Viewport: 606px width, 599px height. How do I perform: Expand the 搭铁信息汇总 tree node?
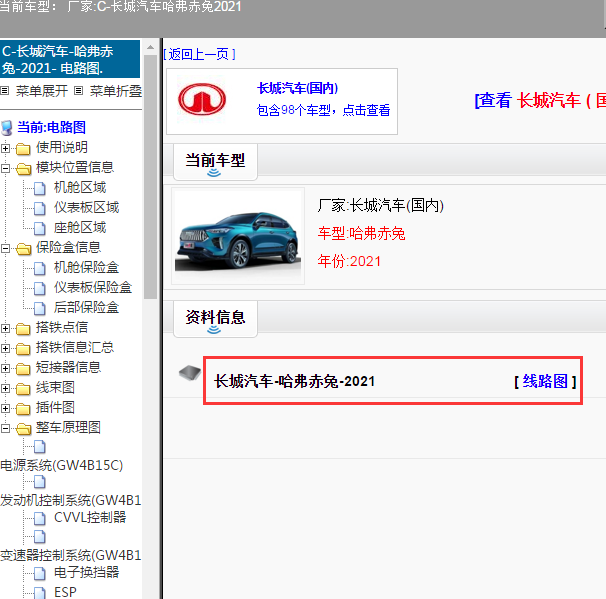click(5, 349)
